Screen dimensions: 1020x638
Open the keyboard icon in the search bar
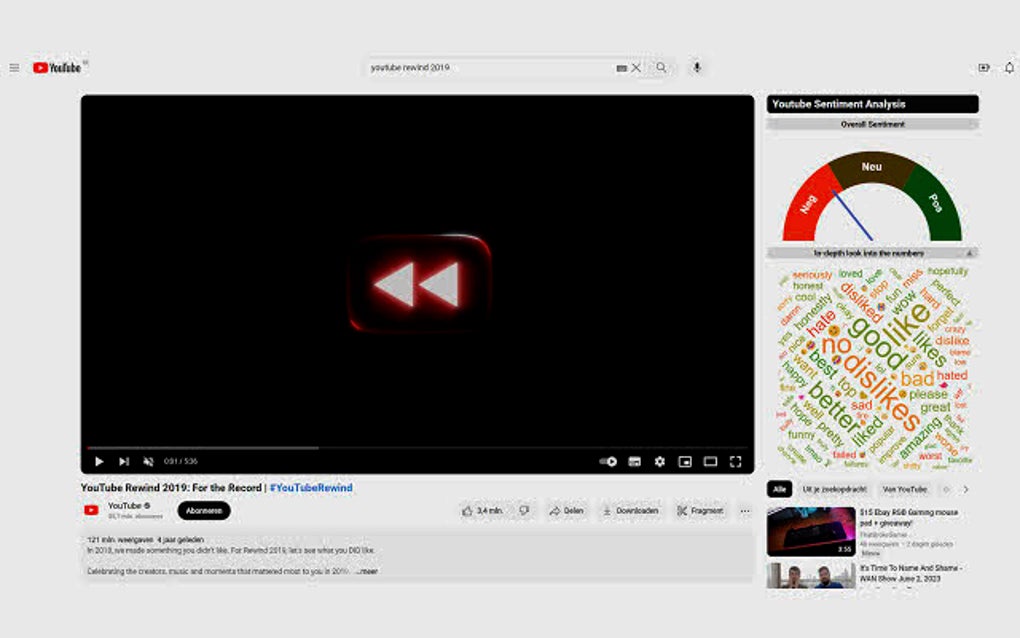tap(620, 67)
